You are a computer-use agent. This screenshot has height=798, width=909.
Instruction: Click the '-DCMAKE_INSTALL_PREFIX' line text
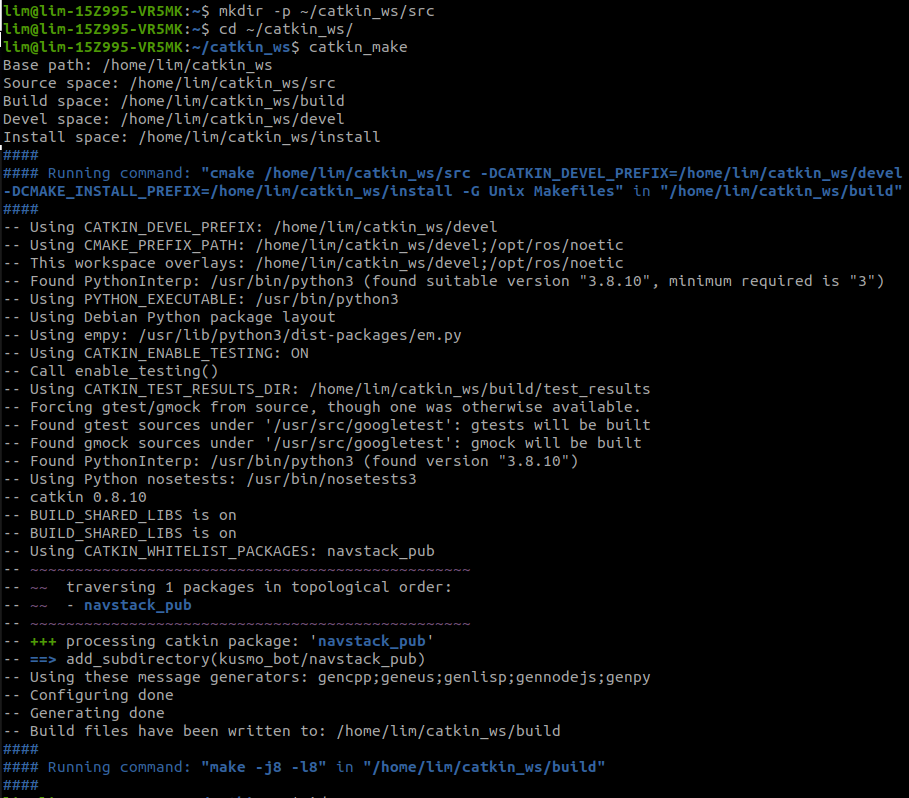click(452, 191)
